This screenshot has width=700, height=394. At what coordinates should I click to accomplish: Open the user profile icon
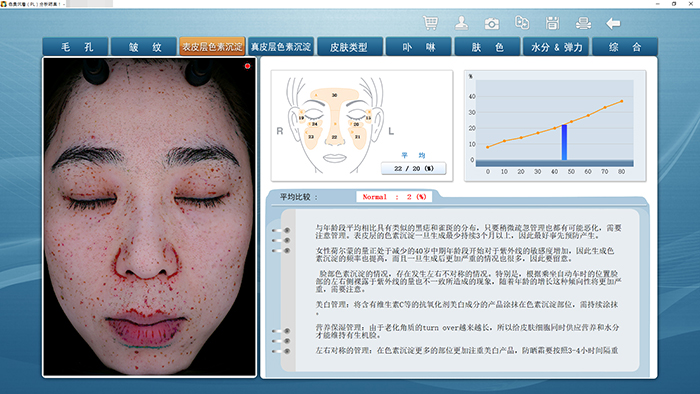click(x=461, y=23)
